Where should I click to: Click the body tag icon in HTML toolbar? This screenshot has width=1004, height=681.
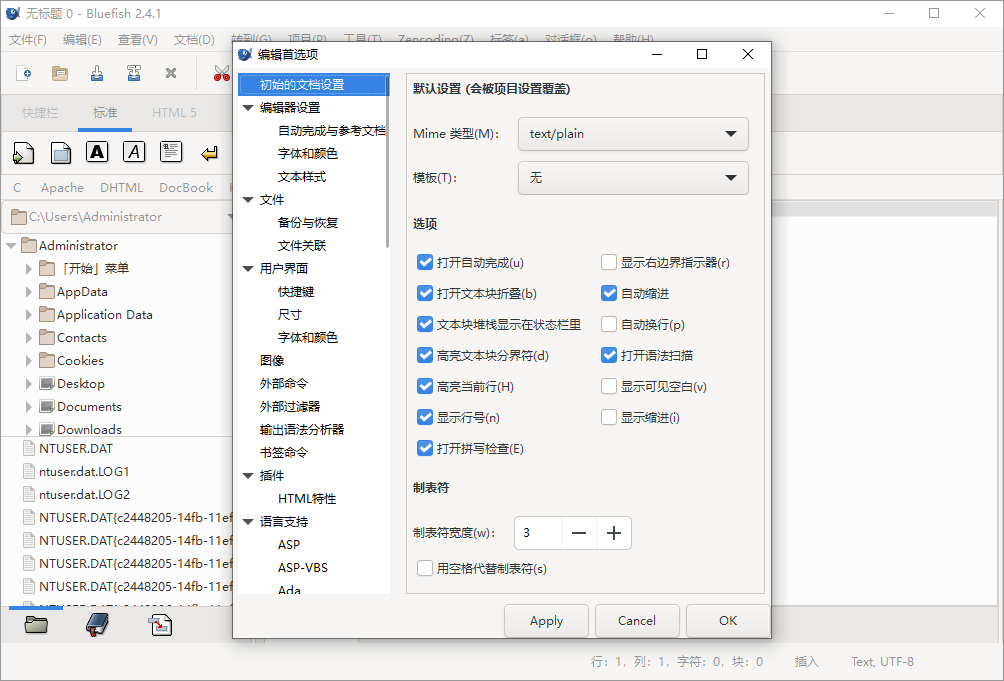click(61, 153)
